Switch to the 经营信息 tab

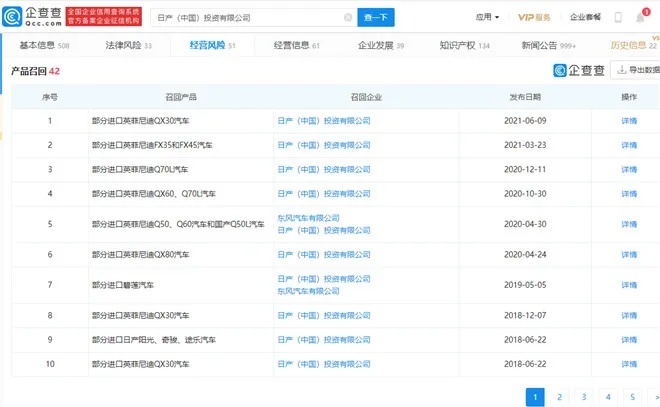(296, 45)
